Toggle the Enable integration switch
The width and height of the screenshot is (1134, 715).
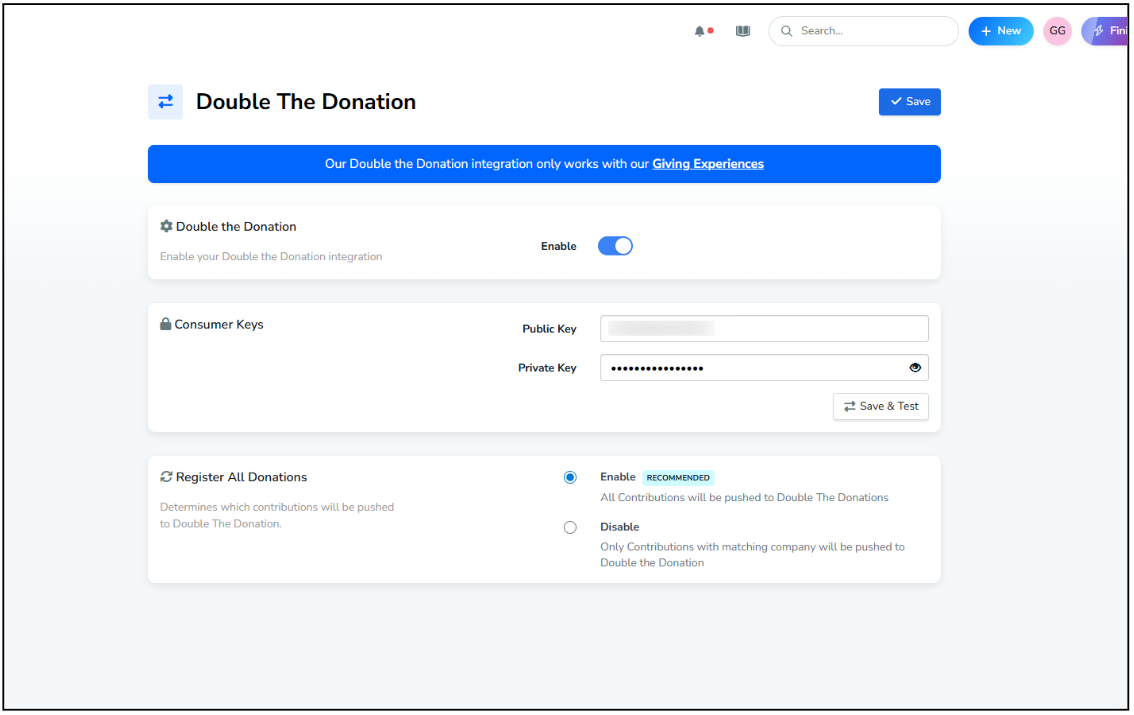coord(615,246)
